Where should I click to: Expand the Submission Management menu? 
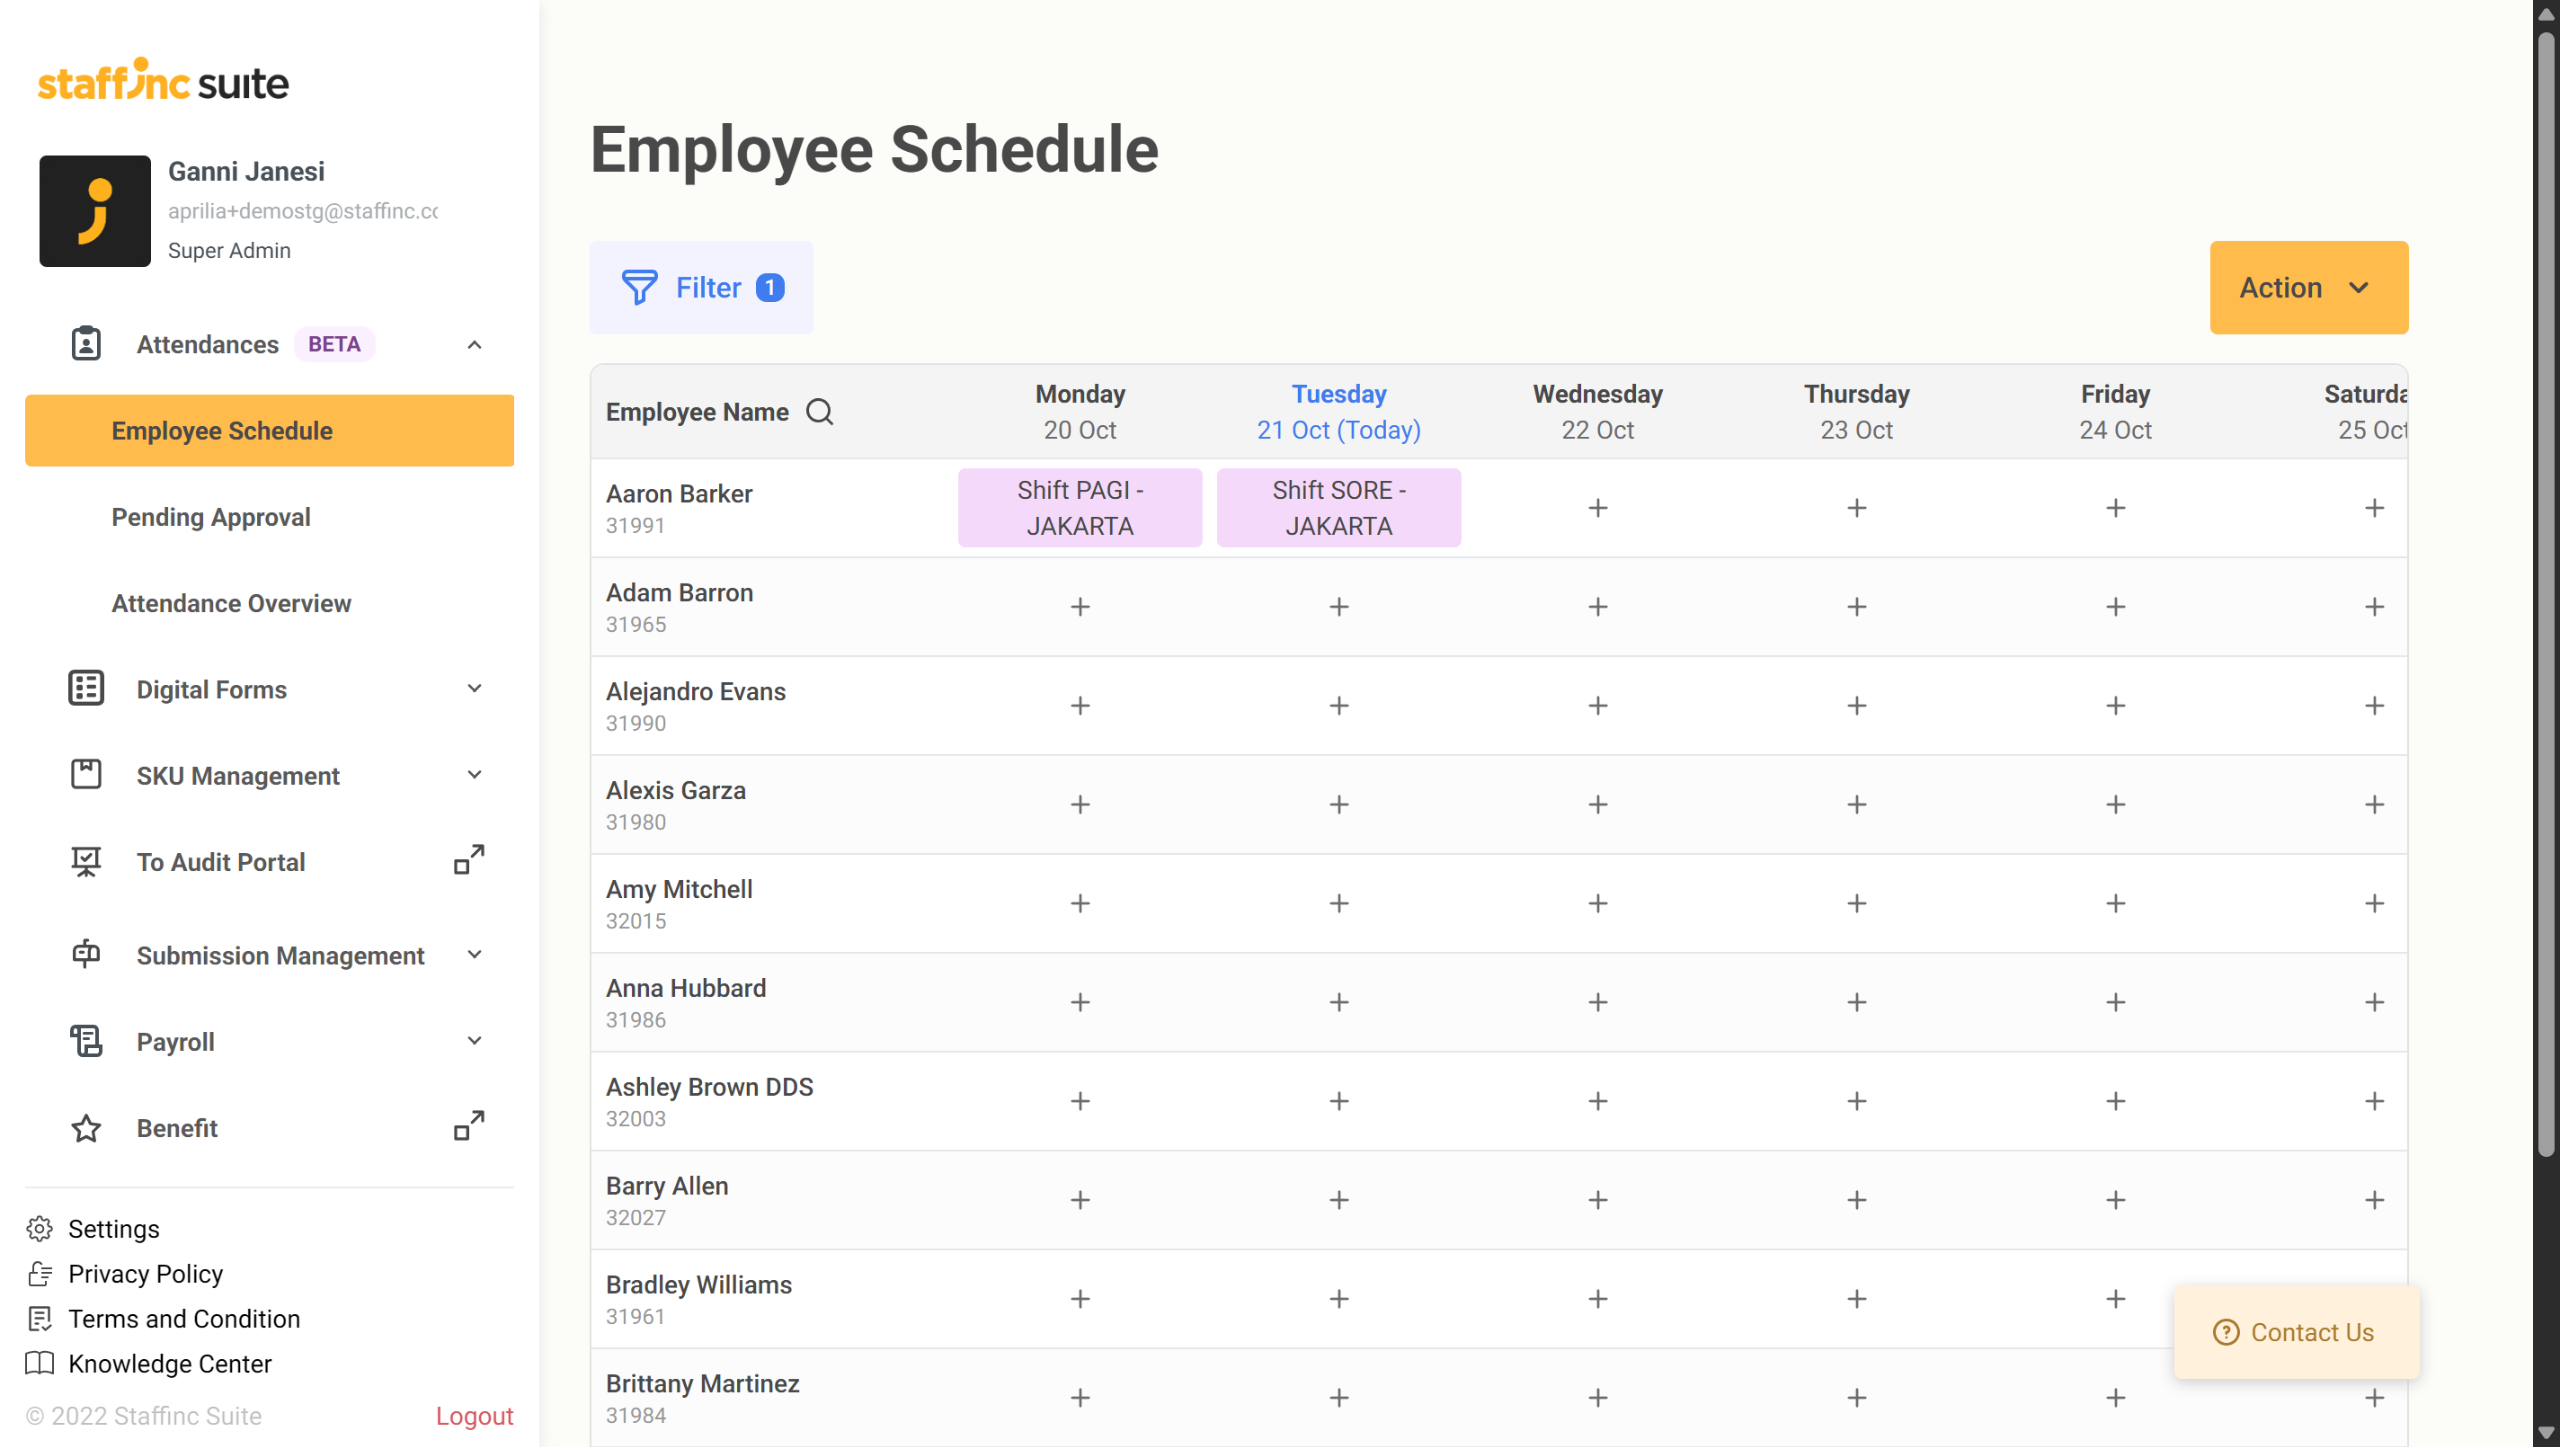coord(474,955)
